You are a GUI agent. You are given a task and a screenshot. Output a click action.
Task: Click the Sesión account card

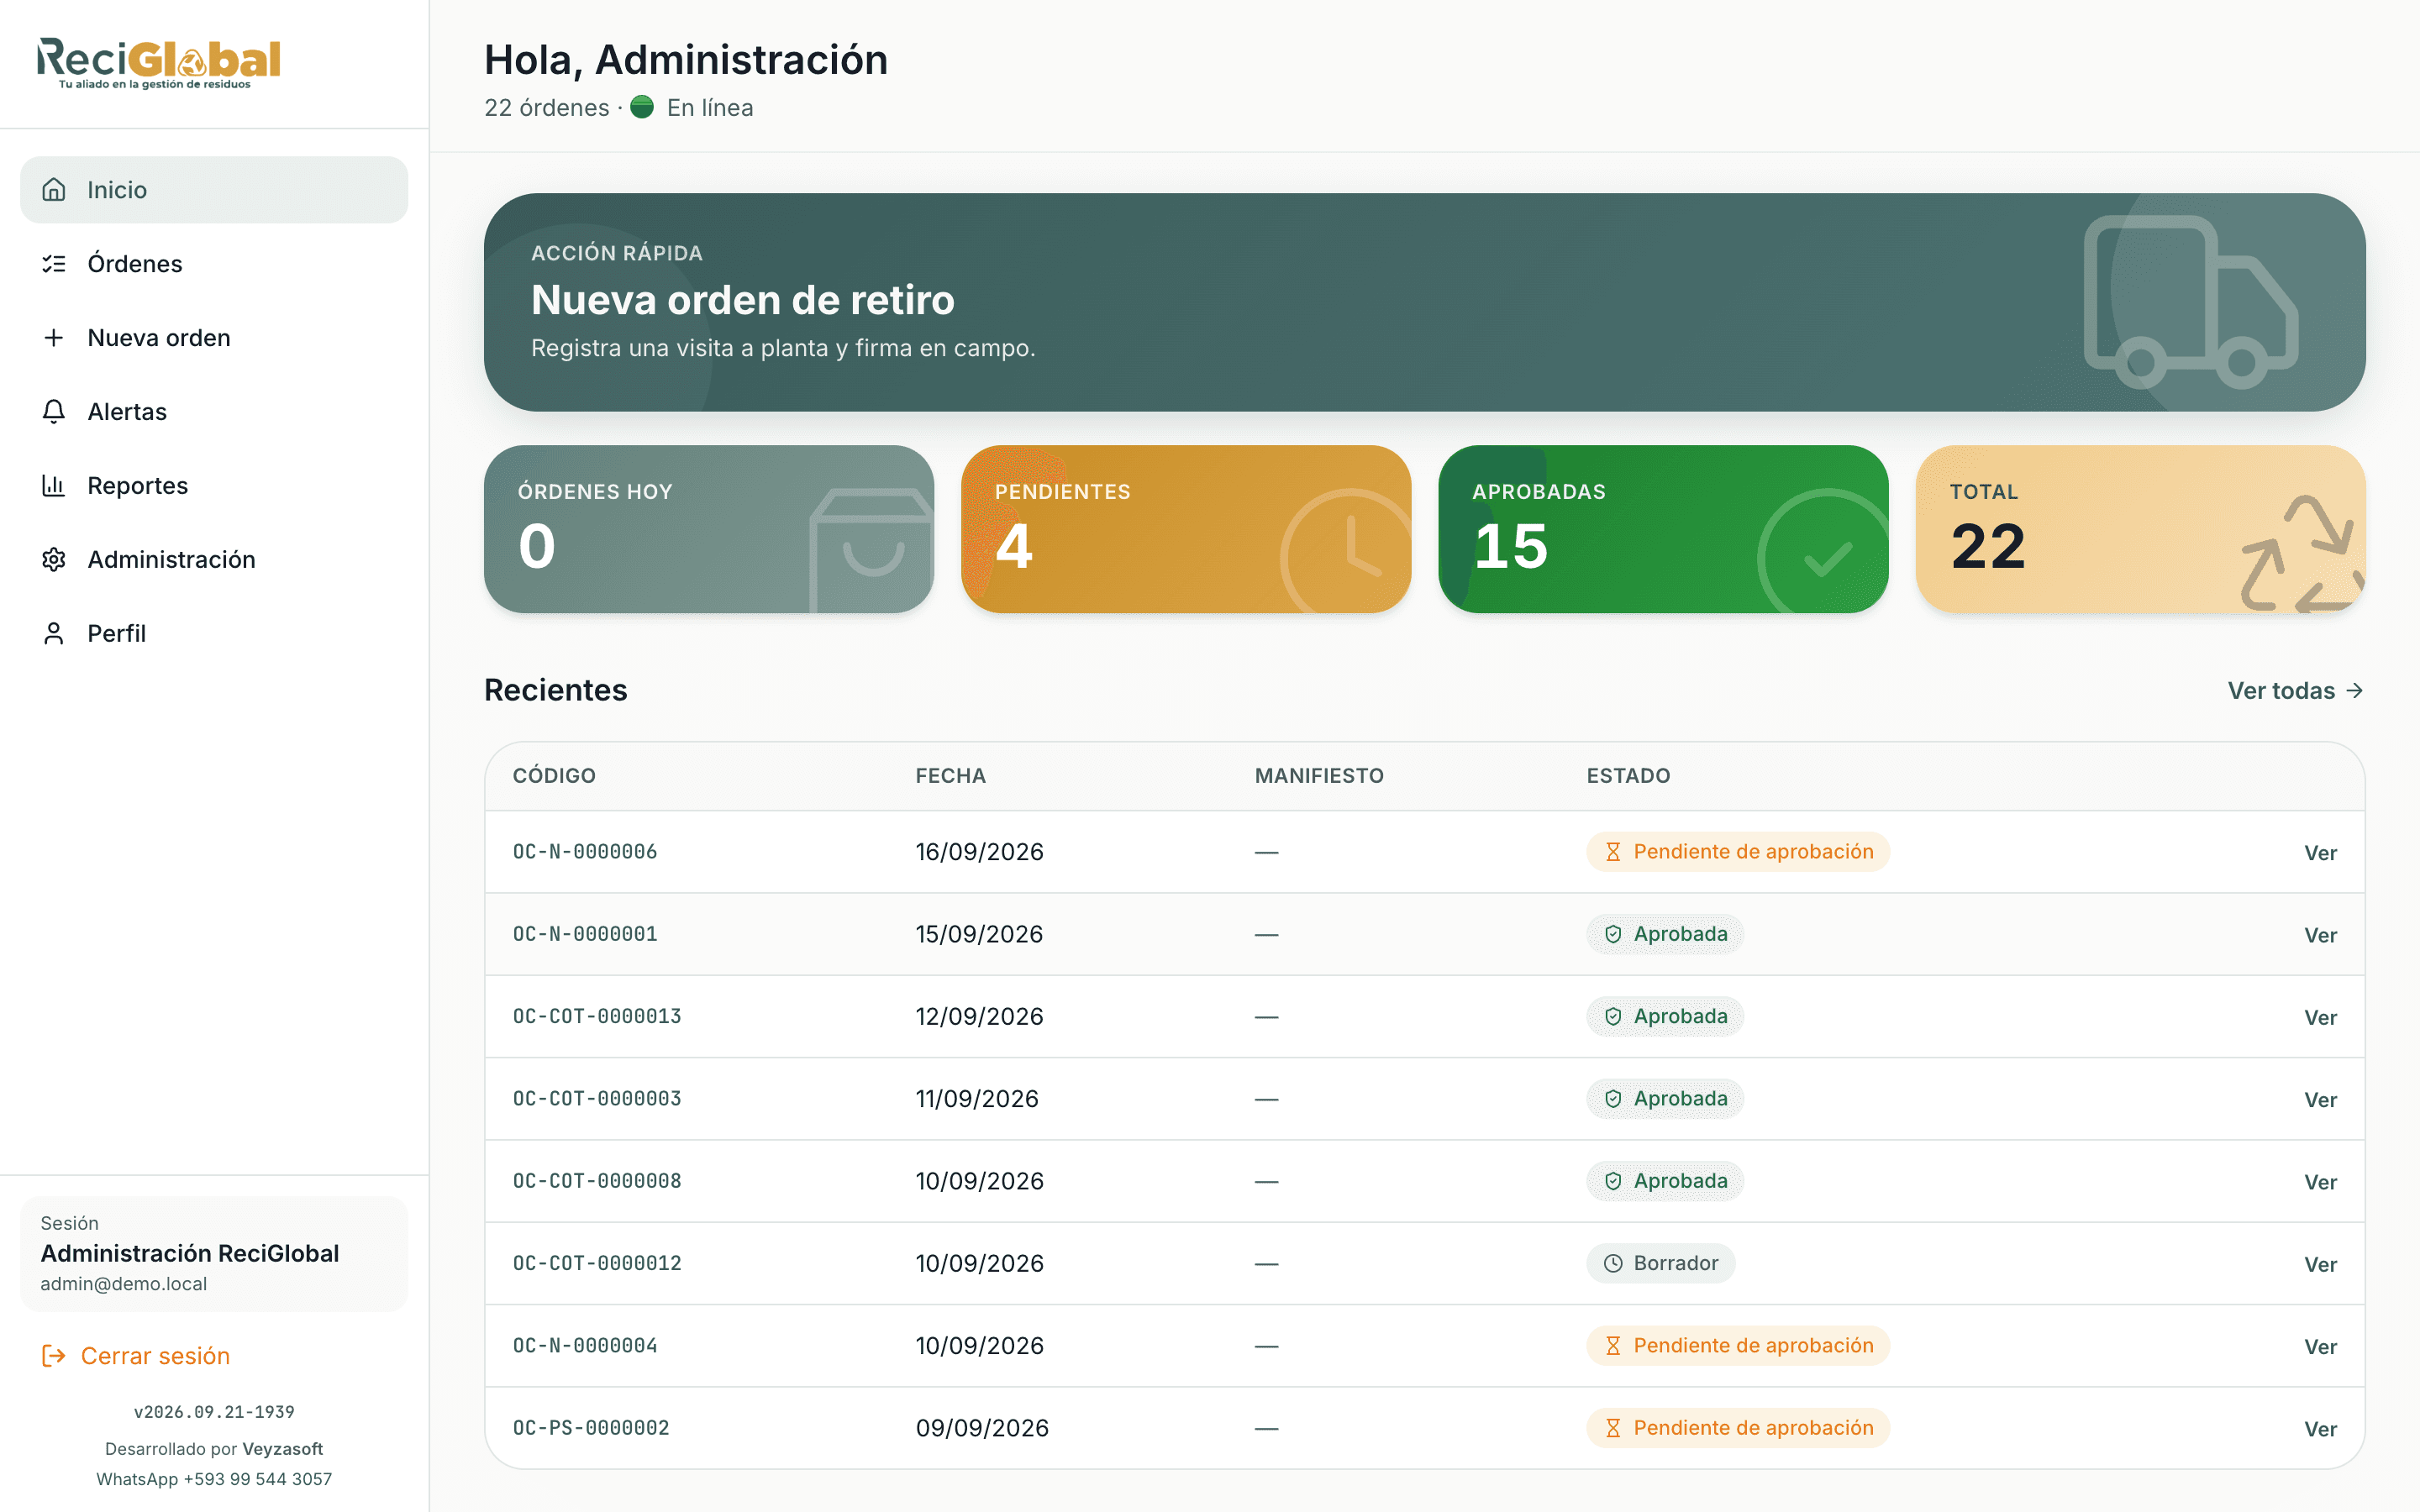tap(214, 1254)
